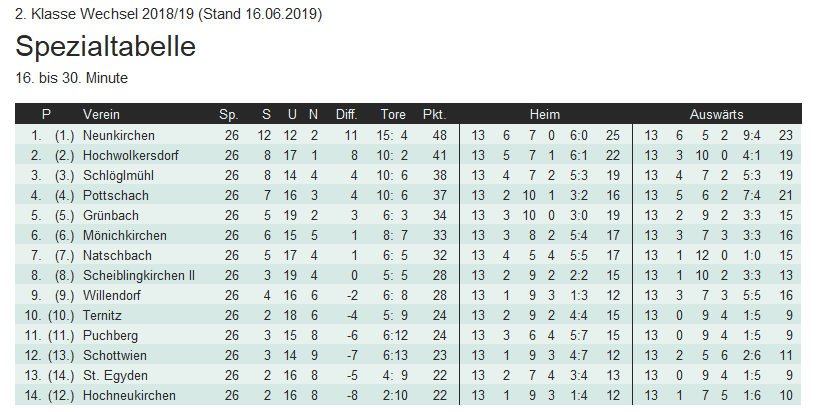Select the Schlöglmühl club row
The height and width of the screenshot is (412, 816).
tap(119, 175)
